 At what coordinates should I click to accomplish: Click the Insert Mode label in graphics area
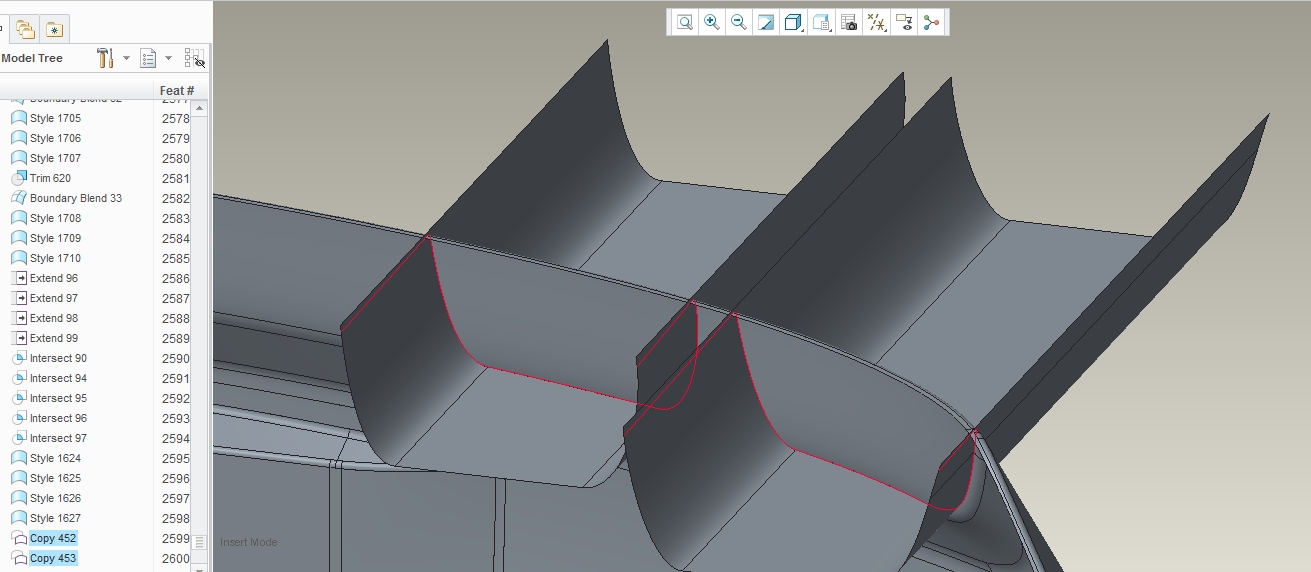[249, 542]
